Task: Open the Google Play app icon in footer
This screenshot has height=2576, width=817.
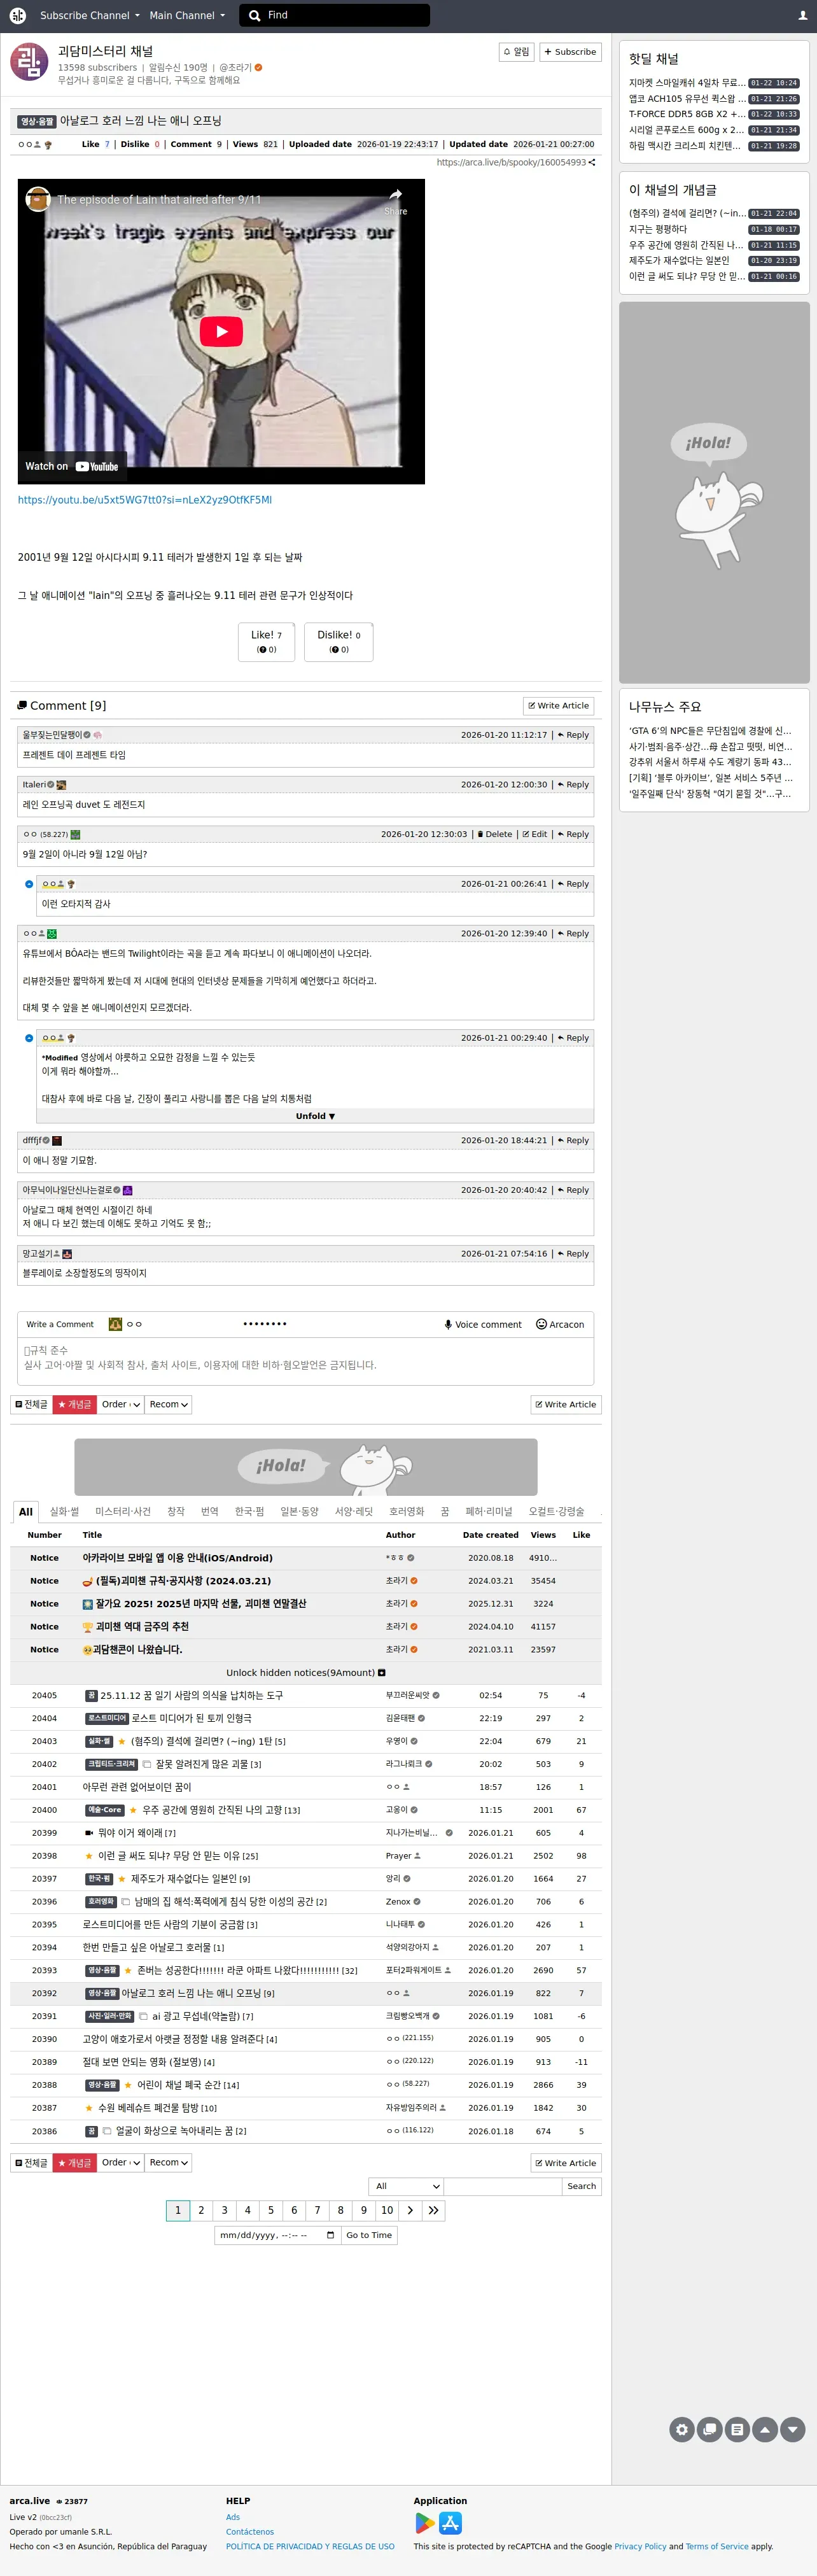Action: click(x=425, y=2523)
